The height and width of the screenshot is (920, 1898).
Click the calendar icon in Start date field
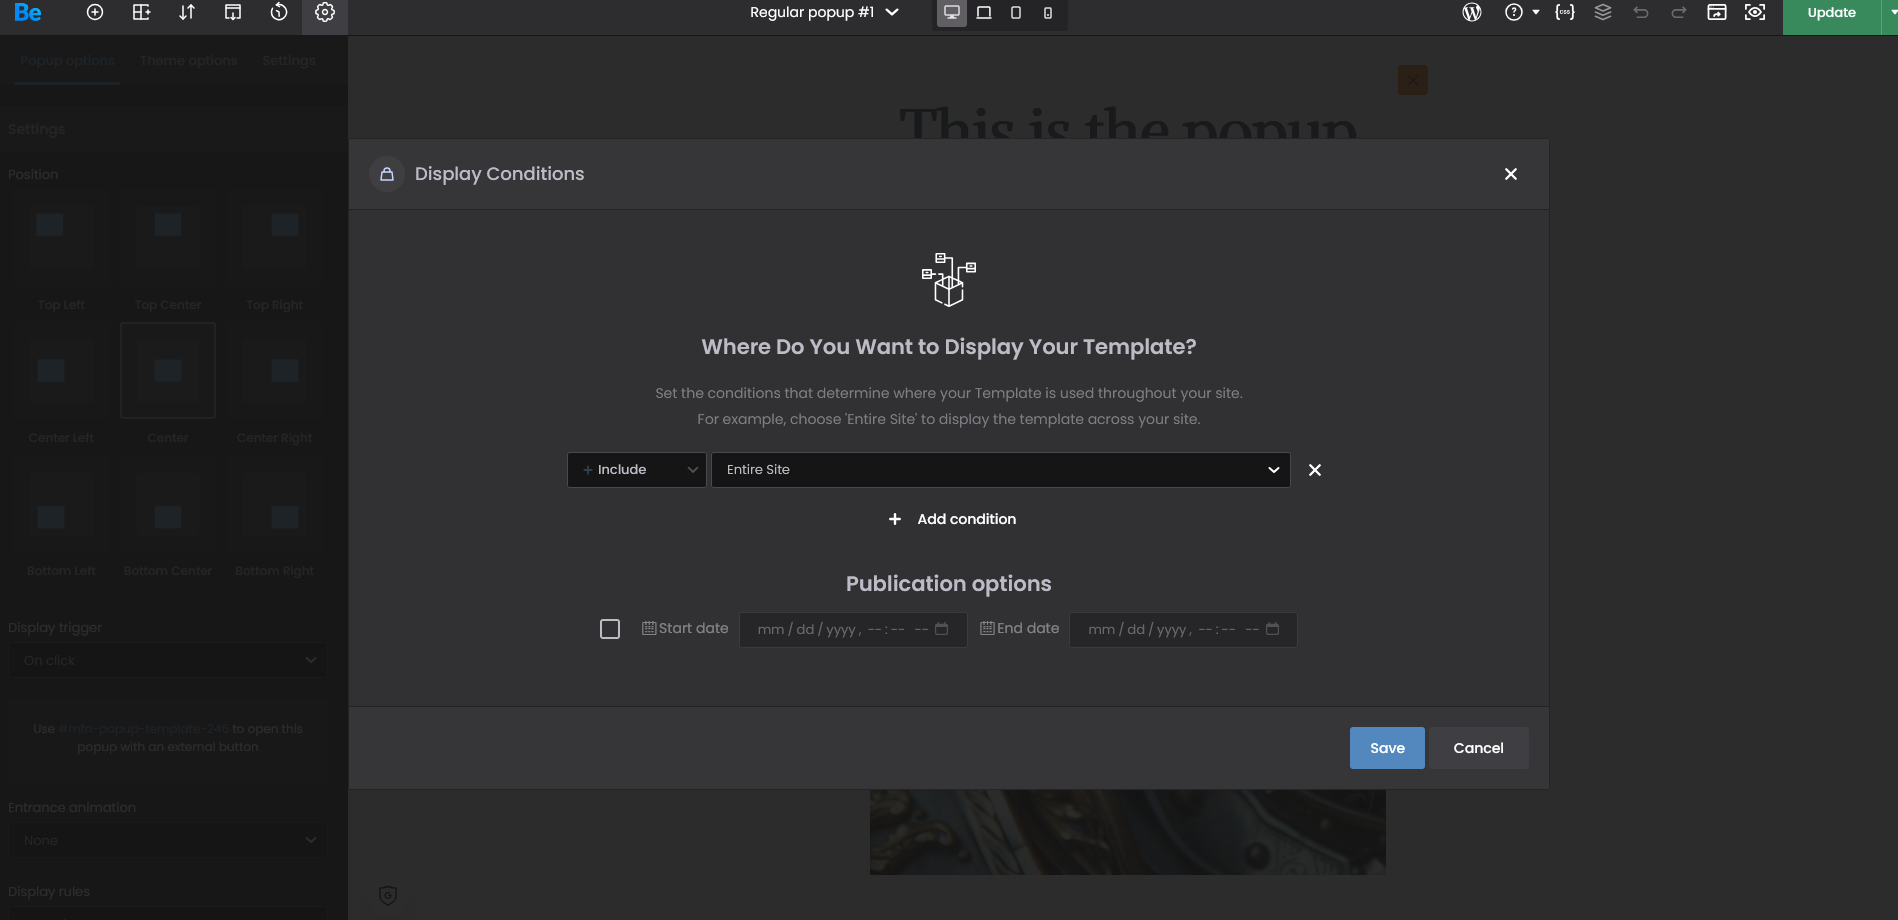coord(941,629)
